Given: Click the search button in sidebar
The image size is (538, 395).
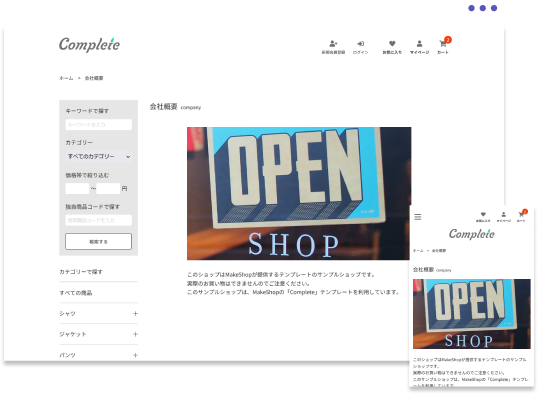Looking at the screenshot, I should coord(98,242).
